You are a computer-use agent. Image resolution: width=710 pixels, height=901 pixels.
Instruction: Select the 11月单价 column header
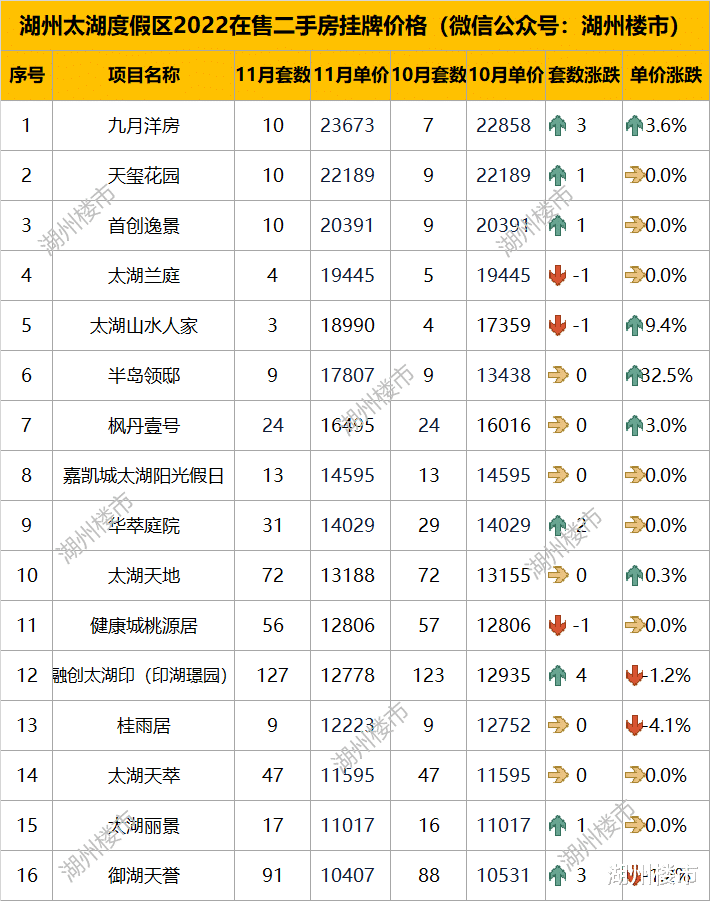click(350, 75)
